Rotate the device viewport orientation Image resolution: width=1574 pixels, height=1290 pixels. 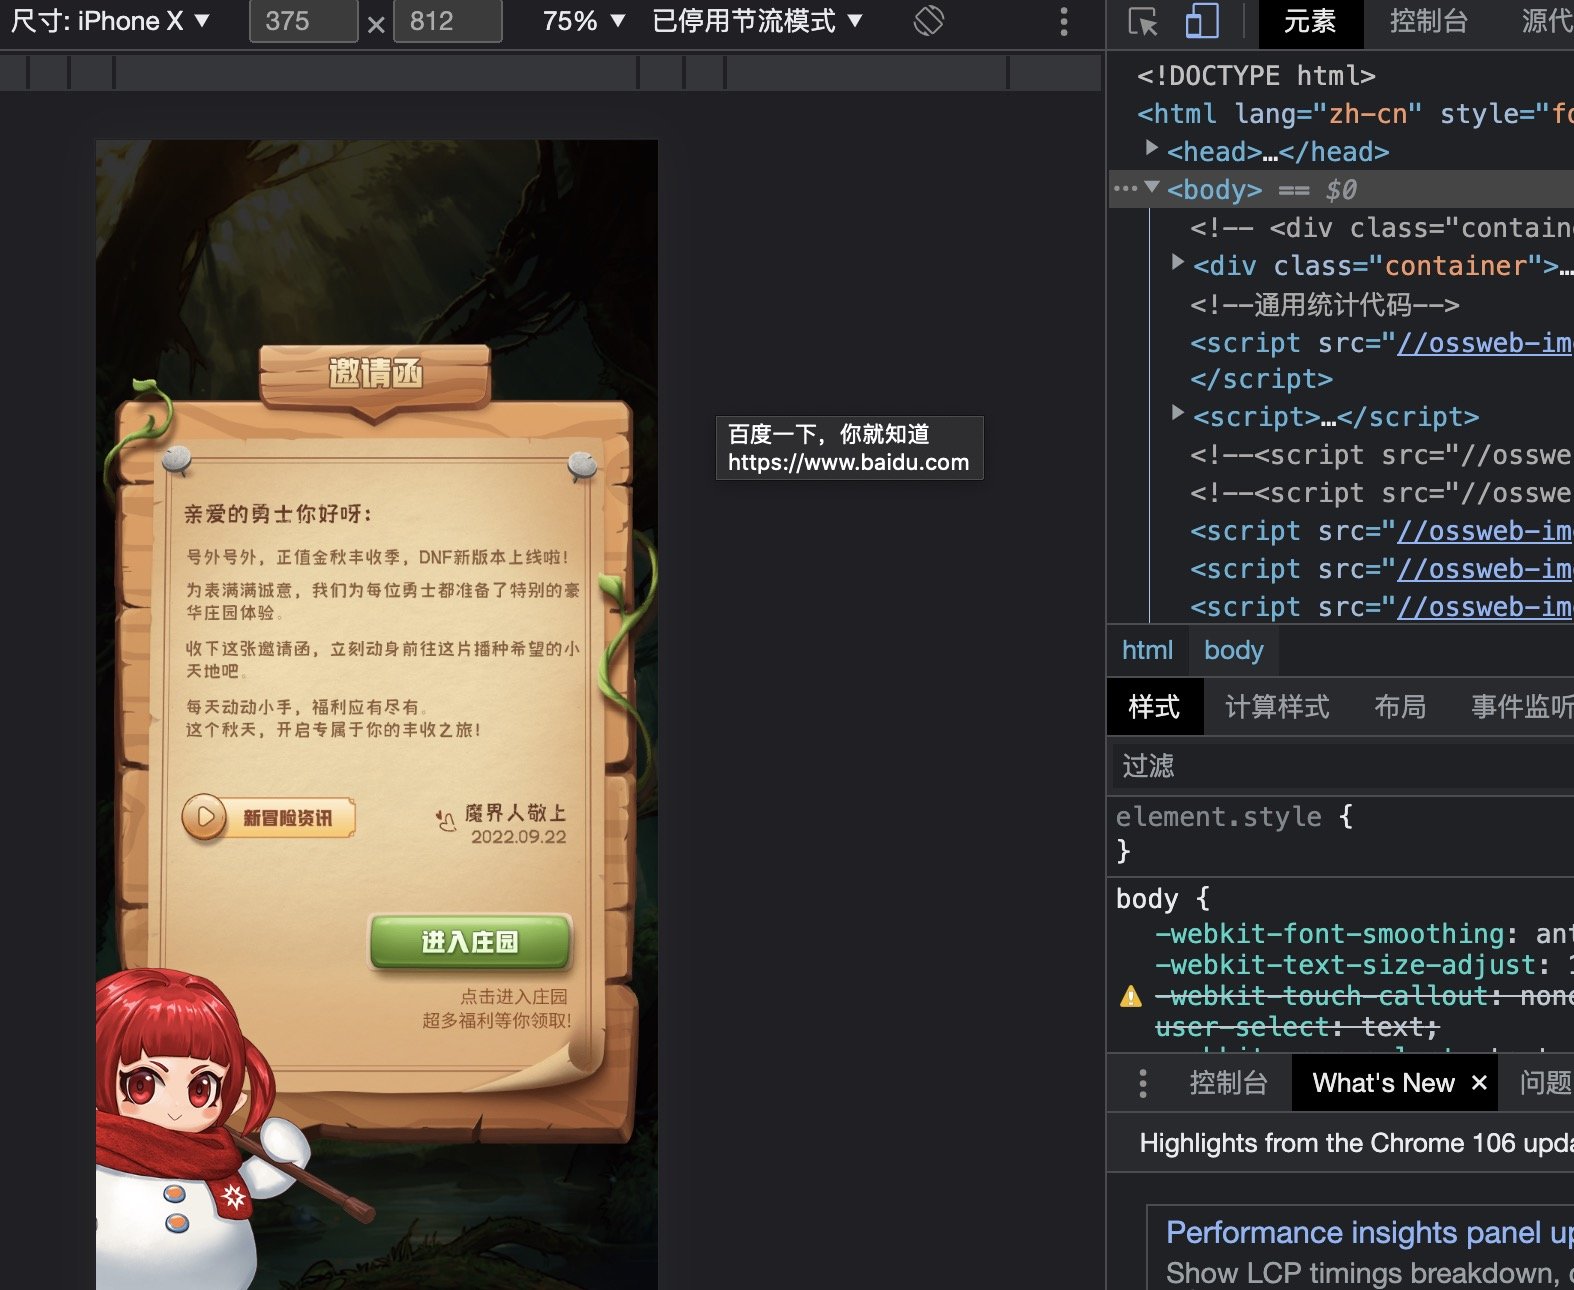(929, 21)
